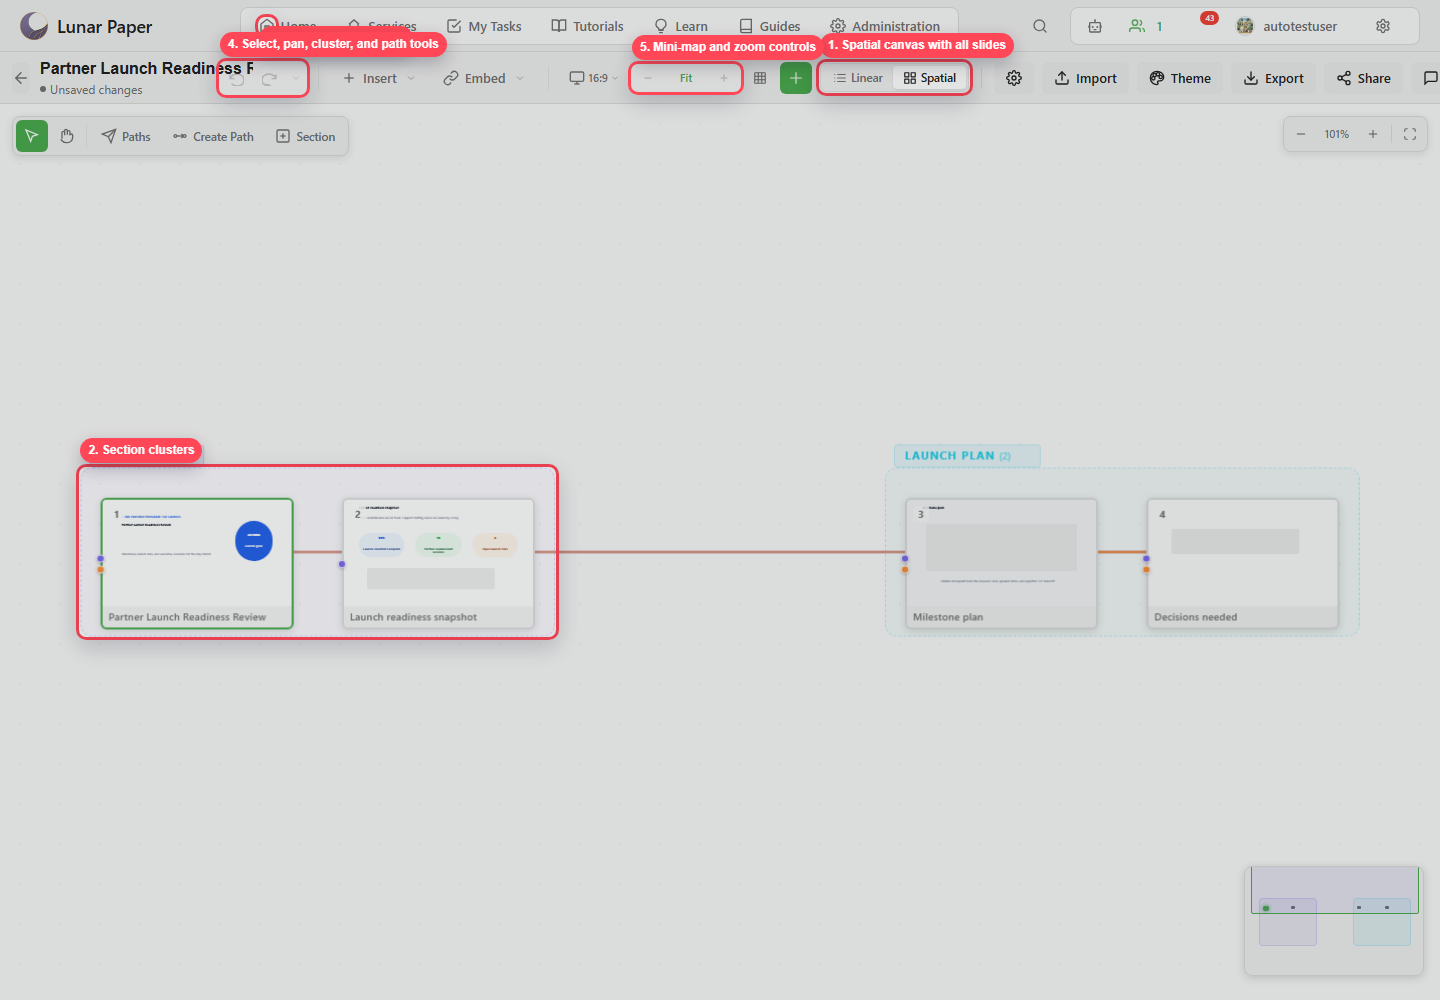Open the Insert dropdown
Screen dimensions: 1440x1000
pos(379,78)
